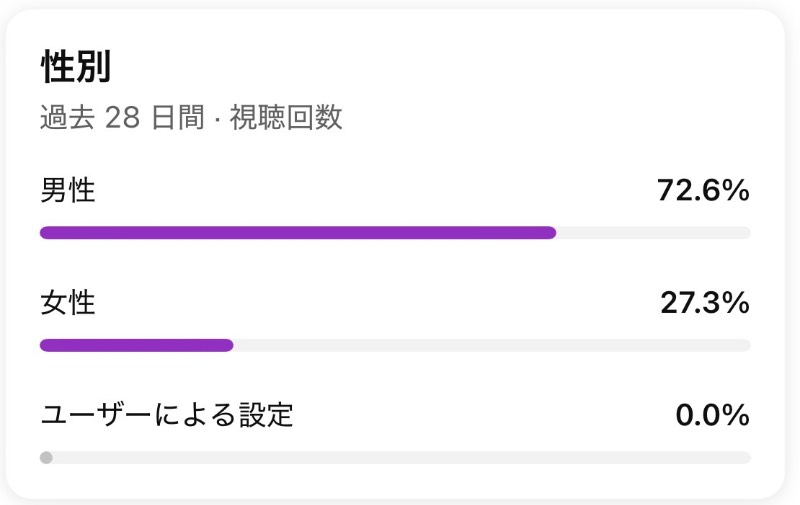
Task: Click the far right end of 男性 track
Action: coord(746,233)
